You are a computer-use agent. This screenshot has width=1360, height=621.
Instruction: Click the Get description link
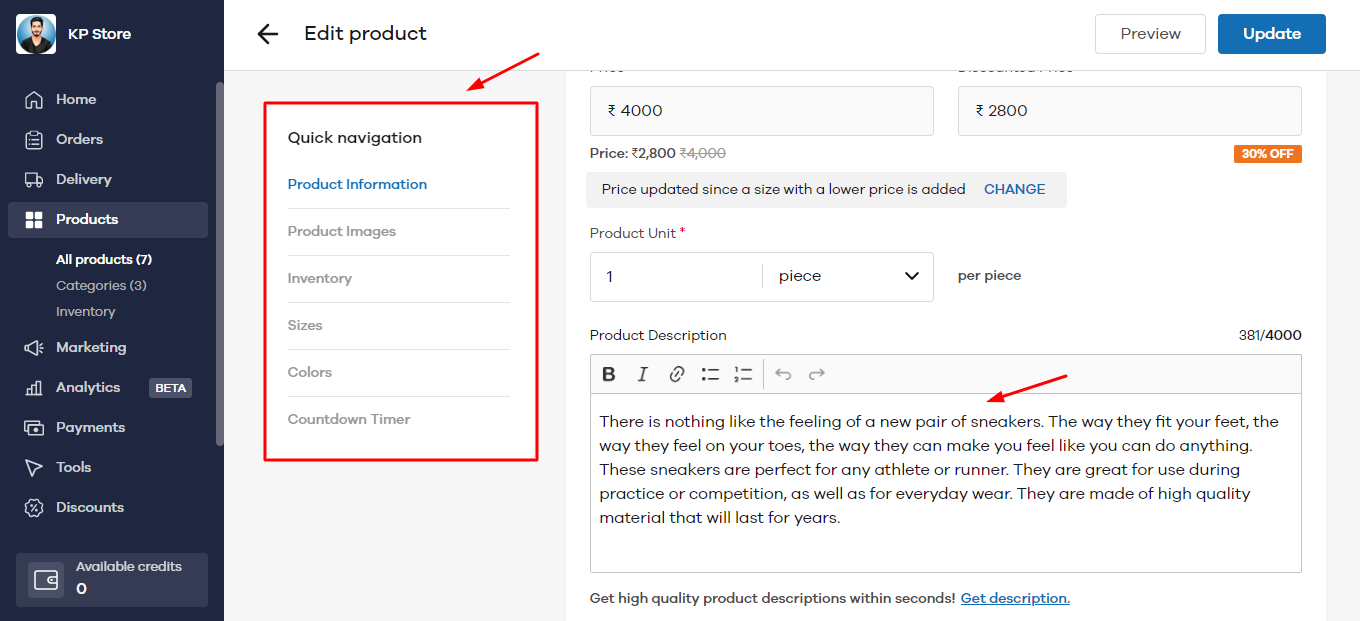[1015, 599]
